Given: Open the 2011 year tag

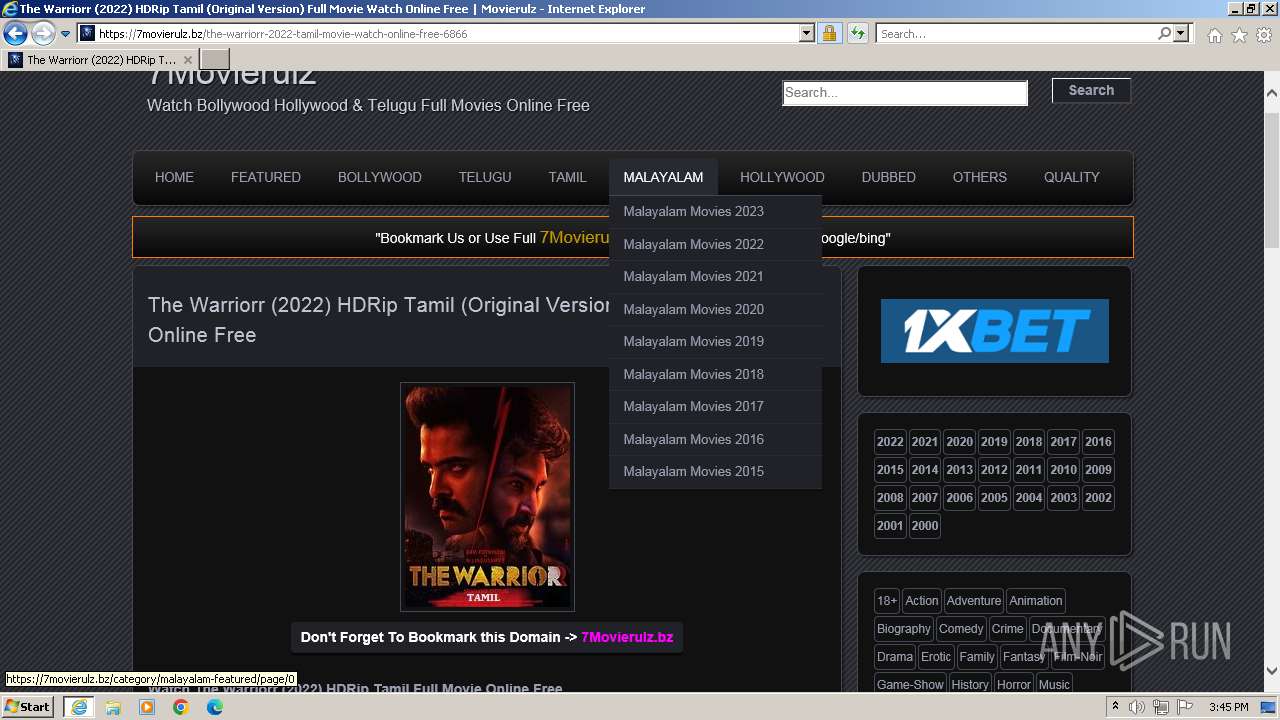Looking at the screenshot, I should pyautogui.click(x=1029, y=469).
